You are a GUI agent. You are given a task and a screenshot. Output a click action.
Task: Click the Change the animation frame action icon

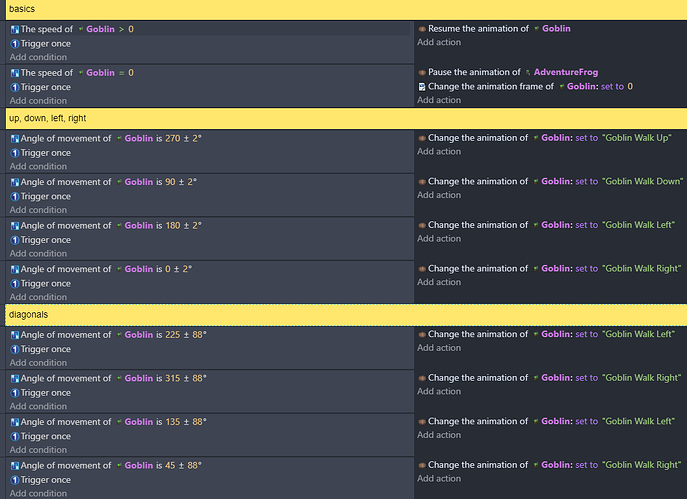422,86
